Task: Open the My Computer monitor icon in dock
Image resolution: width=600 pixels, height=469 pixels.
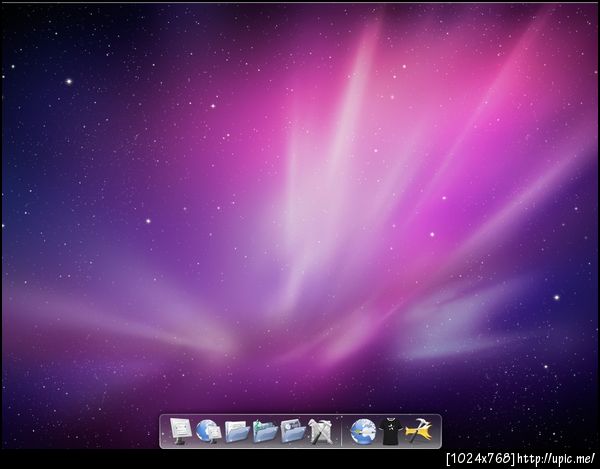Action: click(181, 431)
